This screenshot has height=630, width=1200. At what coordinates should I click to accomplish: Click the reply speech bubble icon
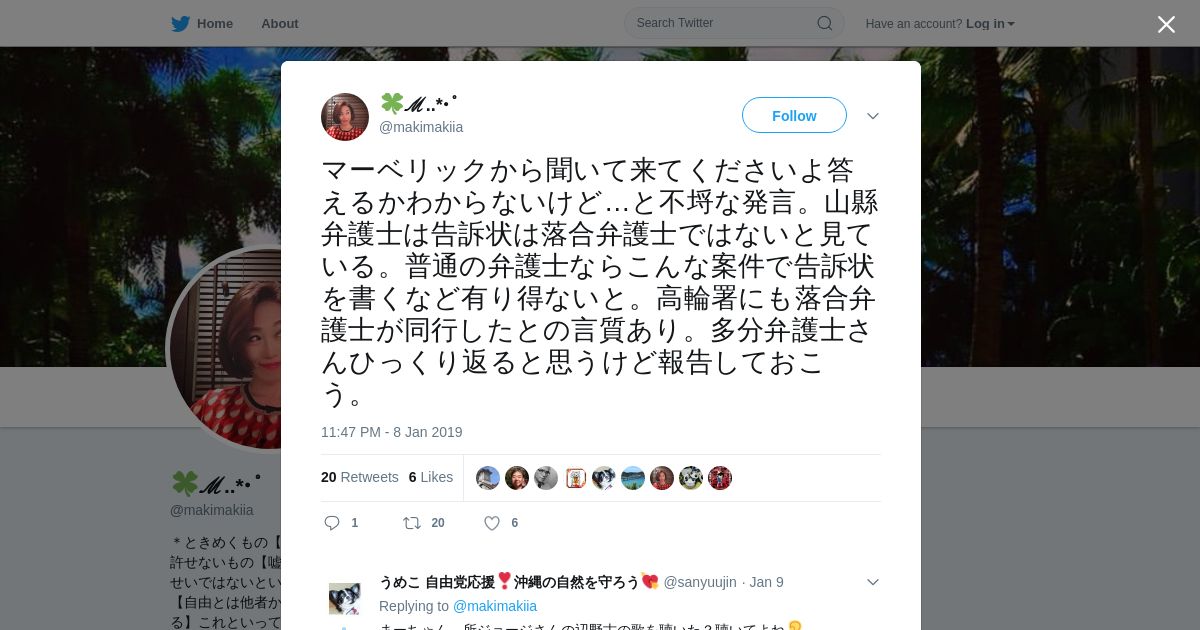point(332,523)
